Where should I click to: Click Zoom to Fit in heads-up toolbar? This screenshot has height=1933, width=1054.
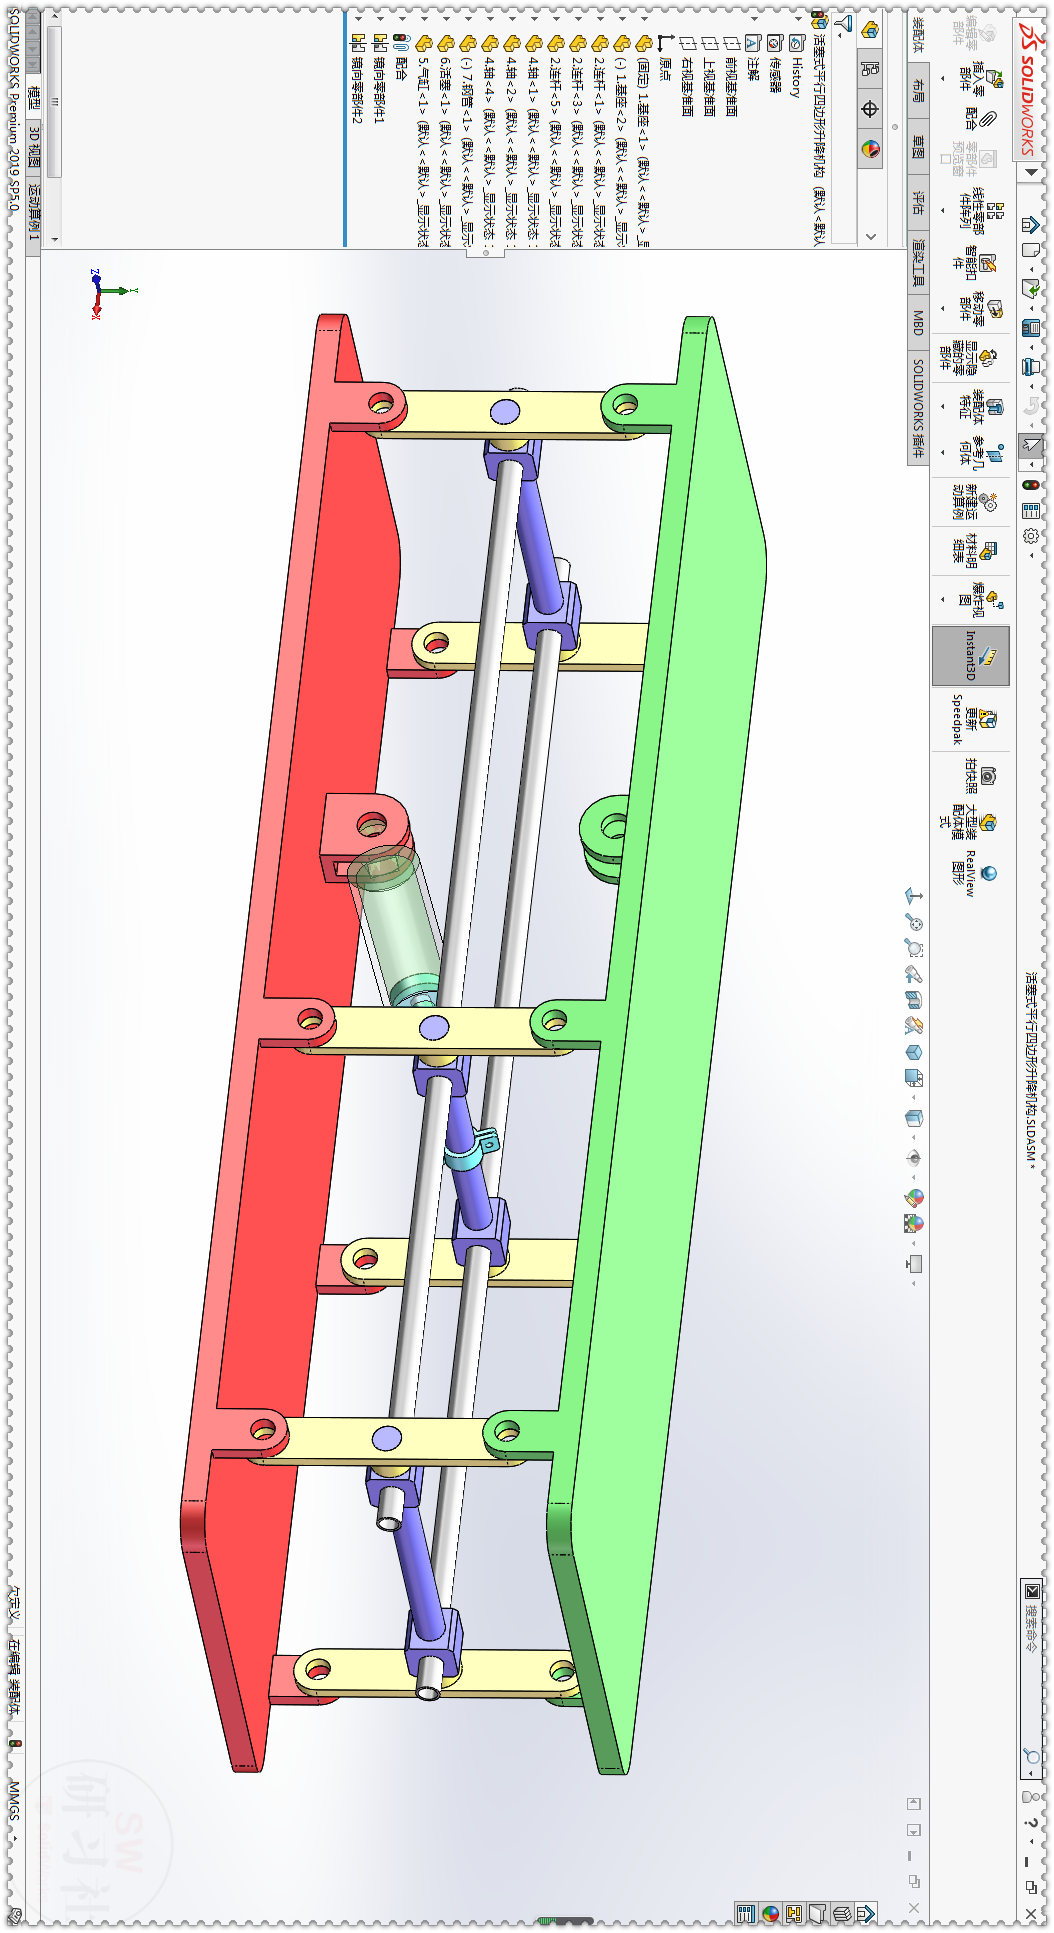[x=914, y=922]
